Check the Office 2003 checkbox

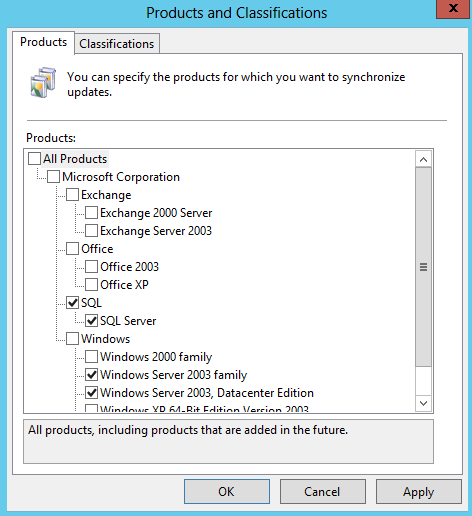click(x=91, y=267)
